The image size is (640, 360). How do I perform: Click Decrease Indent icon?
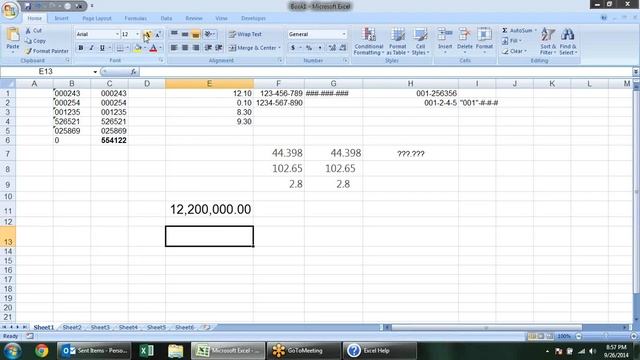(208, 48)
